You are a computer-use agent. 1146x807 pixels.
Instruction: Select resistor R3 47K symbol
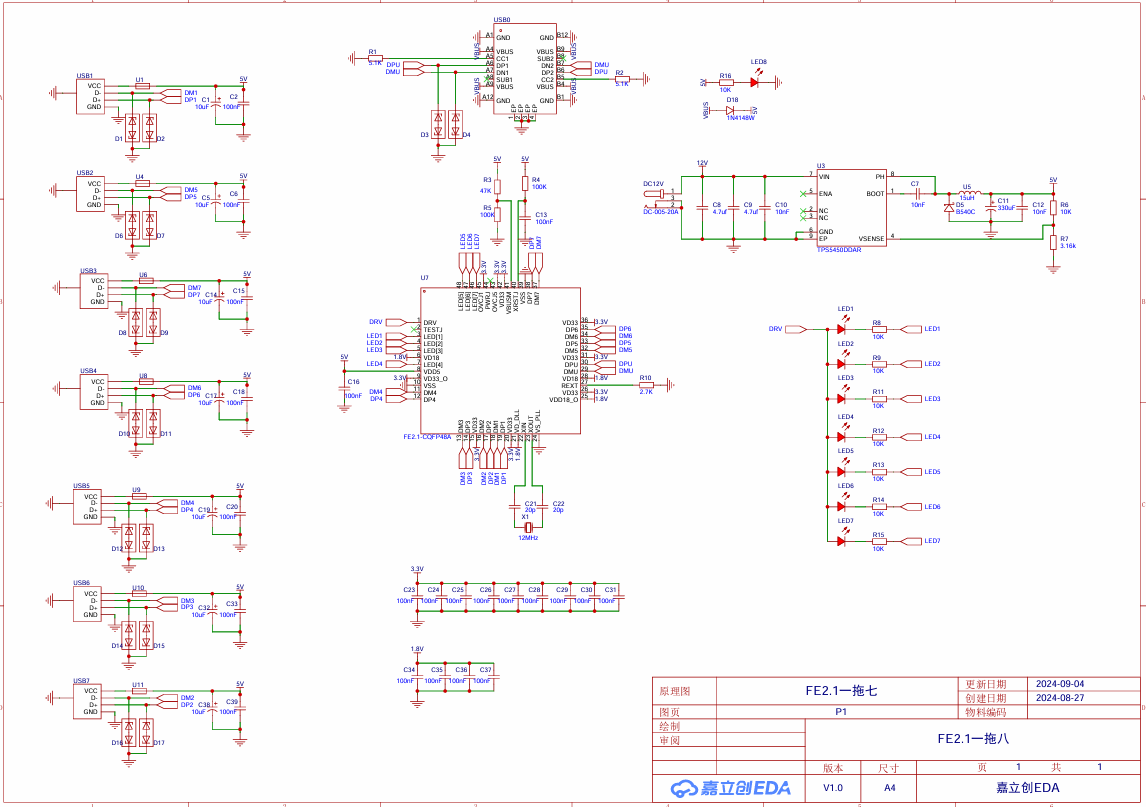point(497,186)
